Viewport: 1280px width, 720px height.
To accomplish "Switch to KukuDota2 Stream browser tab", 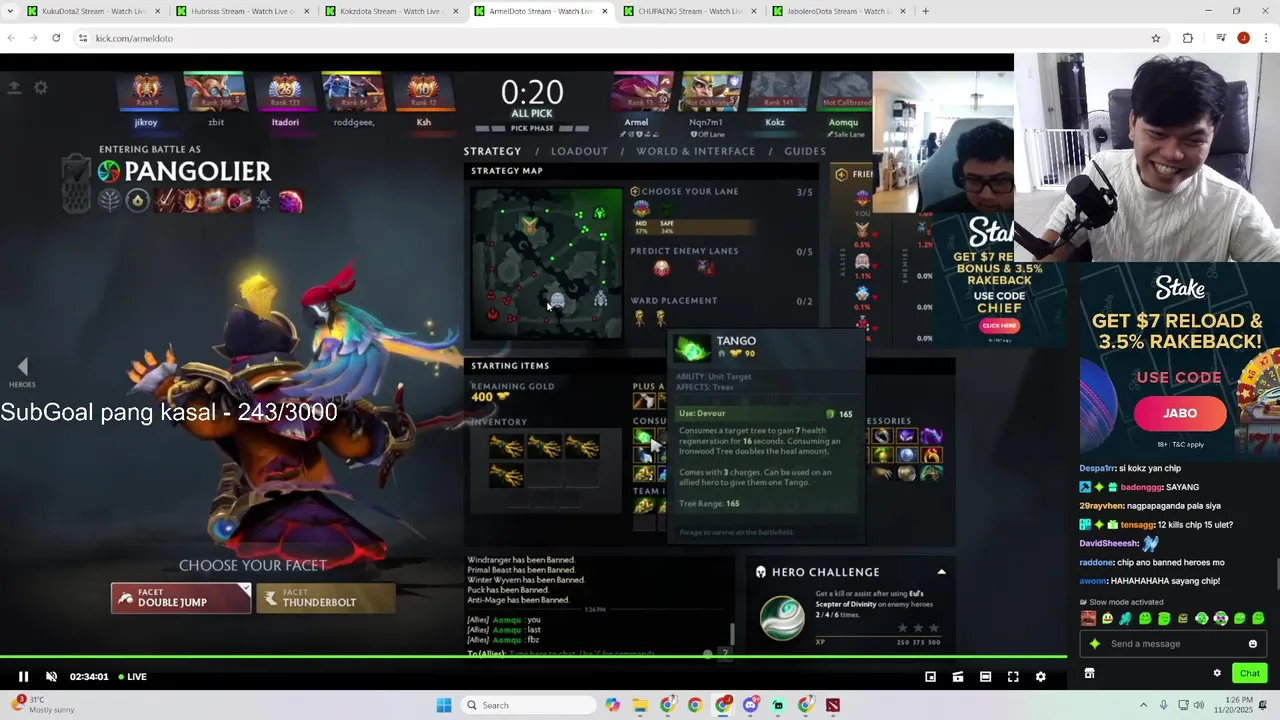I will click(x=95, y=11).
